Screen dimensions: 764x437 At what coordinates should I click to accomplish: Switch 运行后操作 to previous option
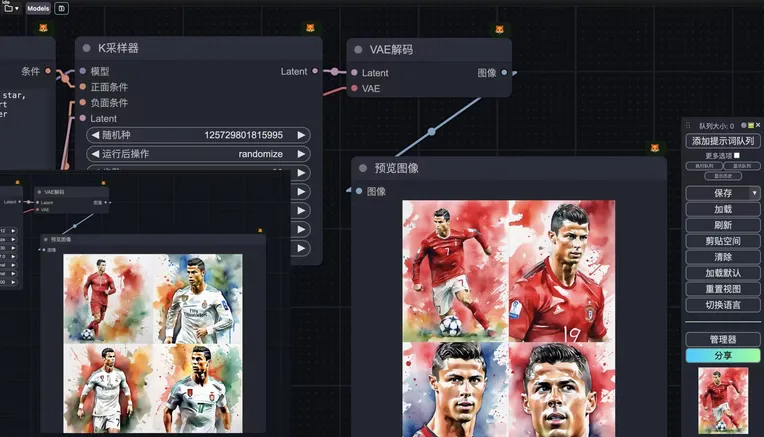pyautogui.click(x=95, y=154)
